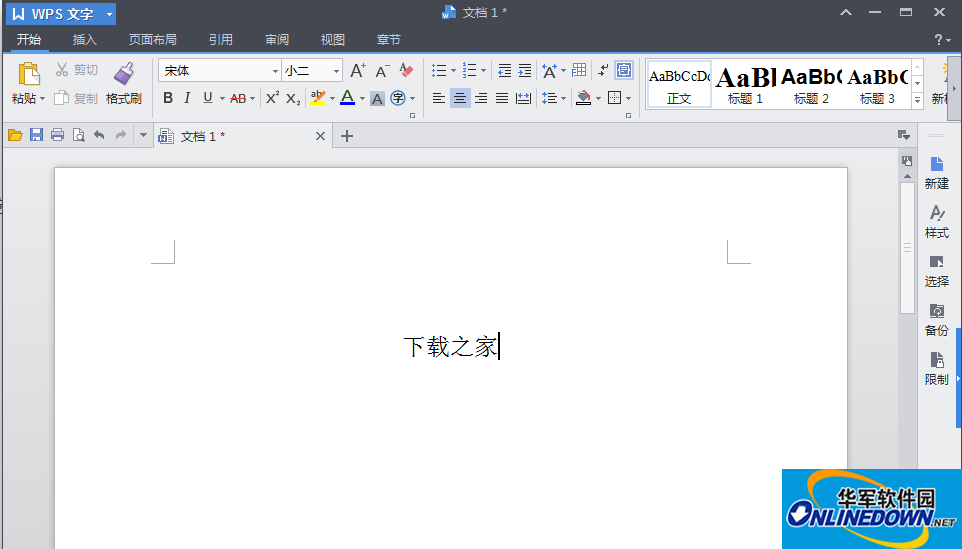Viewport: 962px width, 549px height.
Task: Open WPS 文字 application menu arrow
Action: pyautogui.click(x=109, y=13)
